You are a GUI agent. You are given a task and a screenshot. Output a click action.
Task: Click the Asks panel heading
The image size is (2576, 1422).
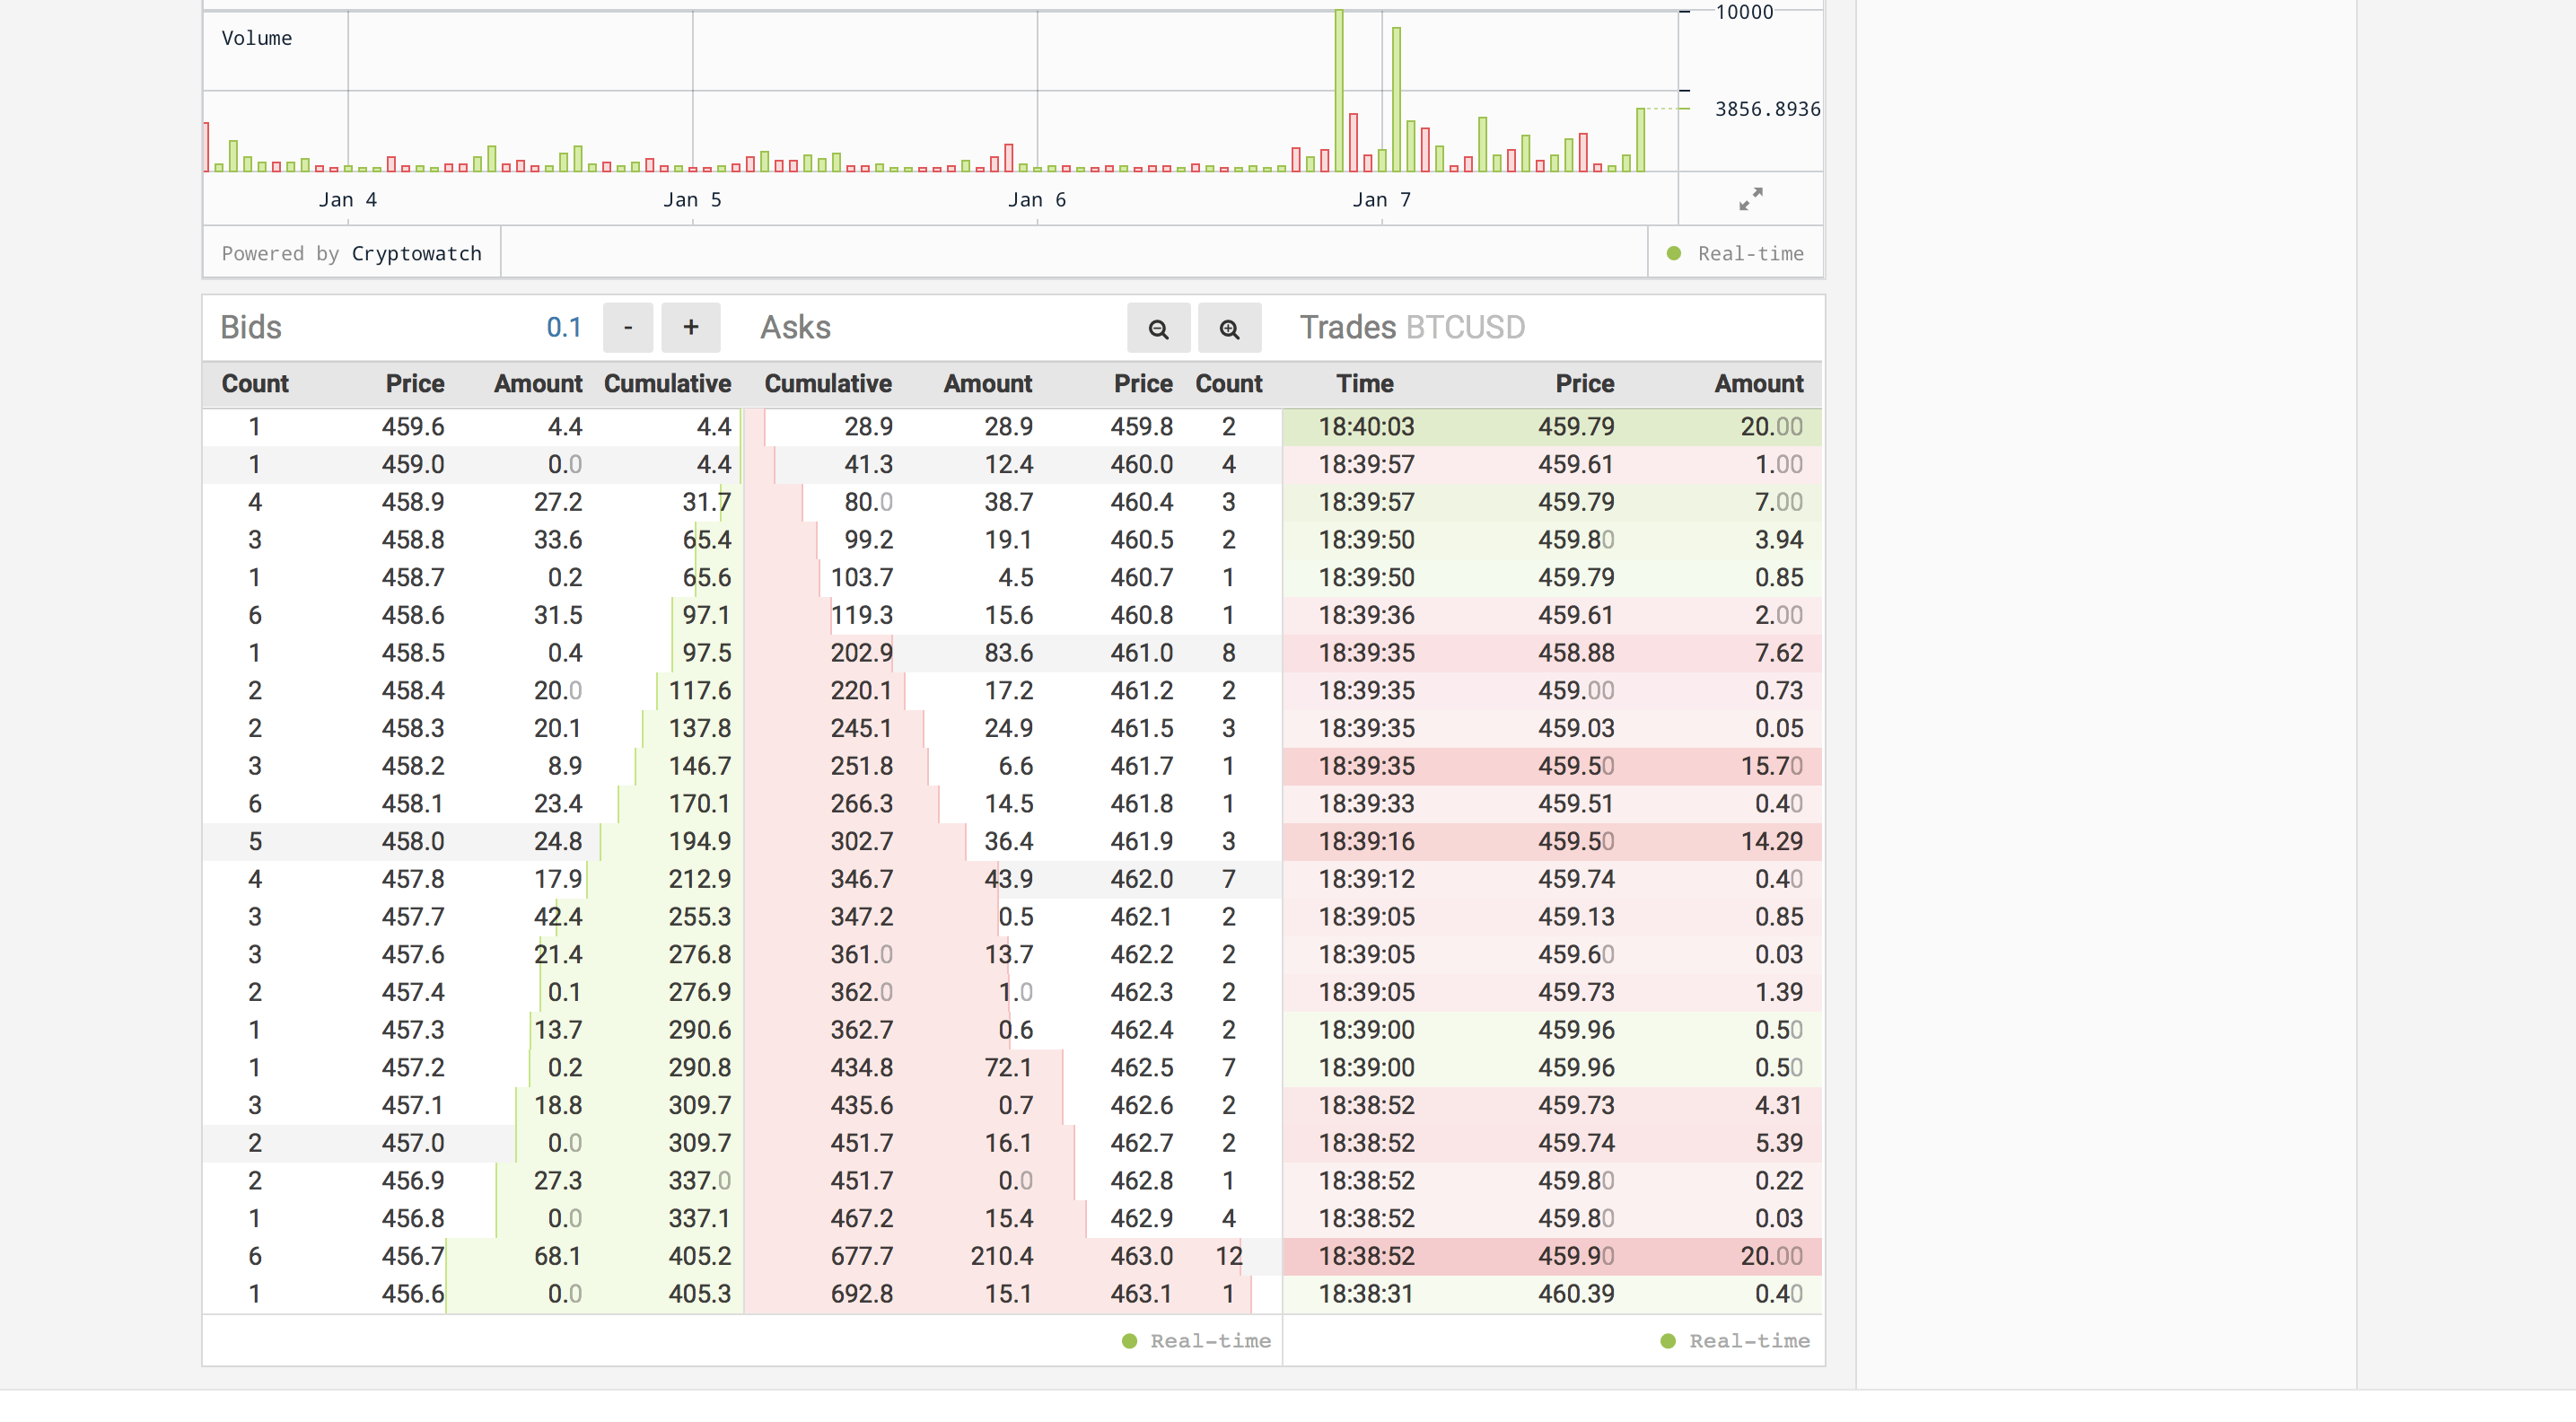pyautogui.click(x=795, y=328)
